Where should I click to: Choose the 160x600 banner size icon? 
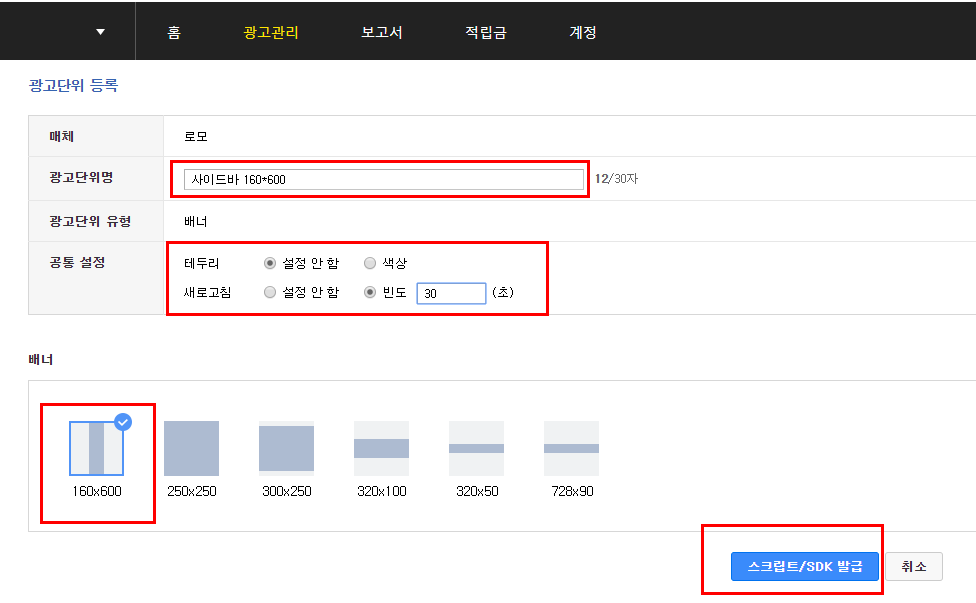click(96, 448)
